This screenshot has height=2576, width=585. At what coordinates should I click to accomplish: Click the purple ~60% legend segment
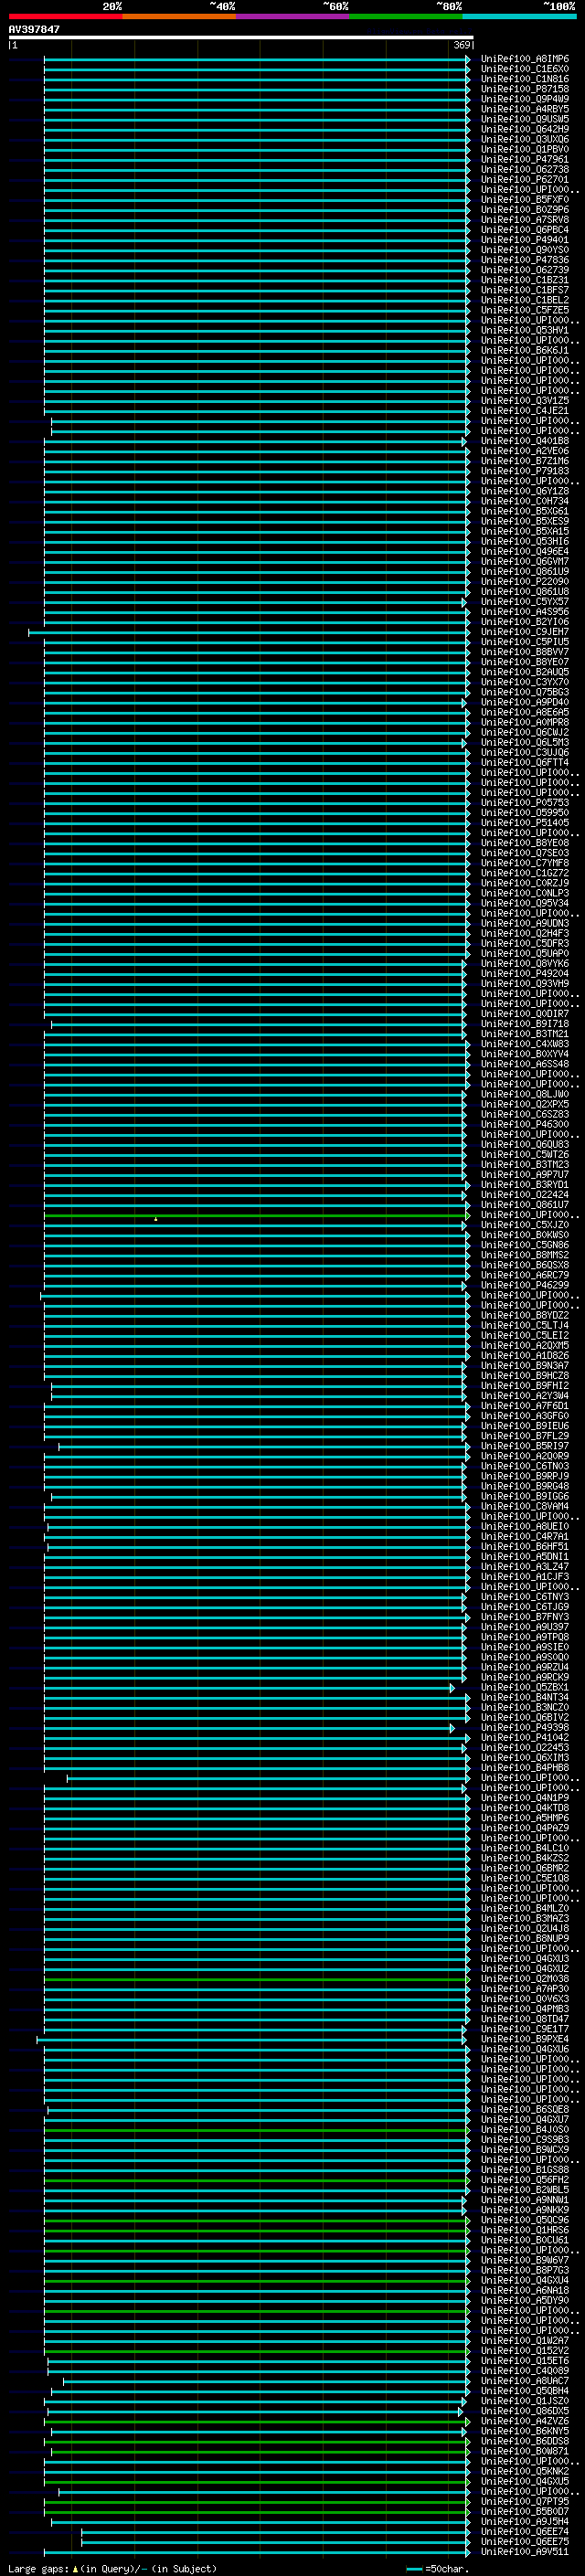pyautogui.click(x=292, y=16)
